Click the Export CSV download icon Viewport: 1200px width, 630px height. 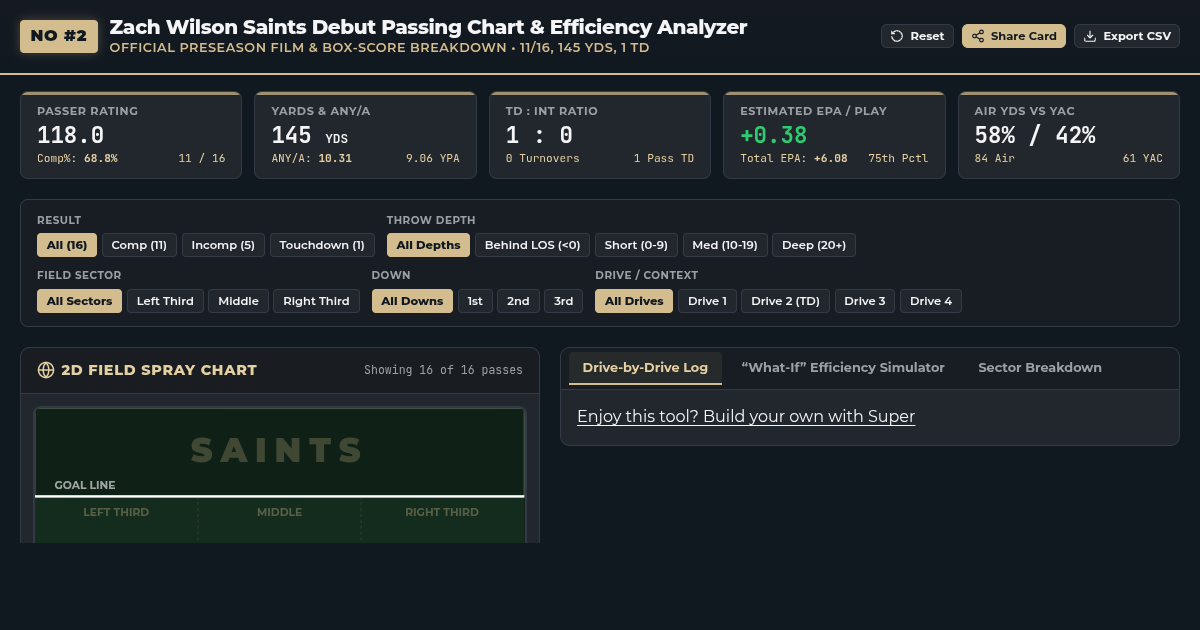1090,36
